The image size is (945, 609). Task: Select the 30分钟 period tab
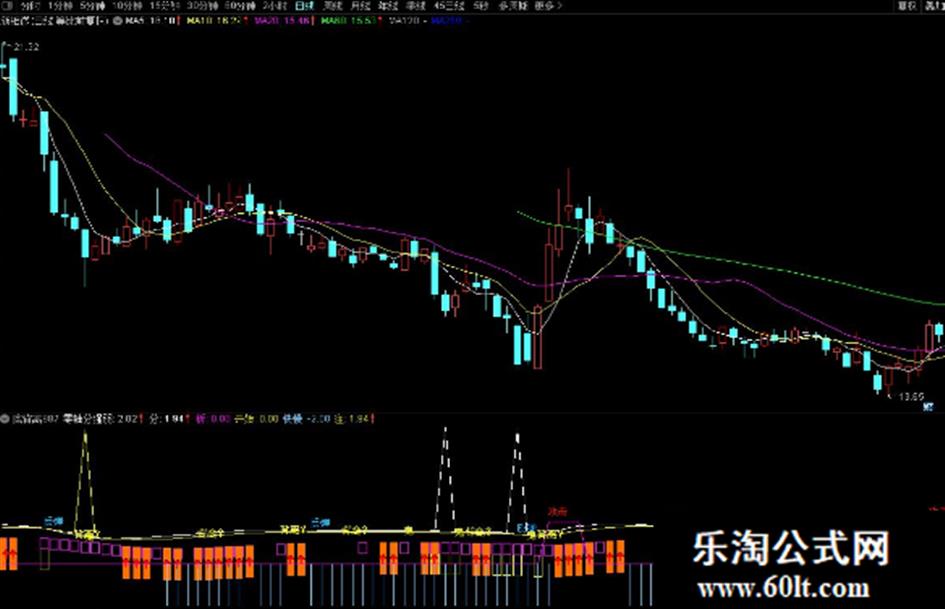202,6
